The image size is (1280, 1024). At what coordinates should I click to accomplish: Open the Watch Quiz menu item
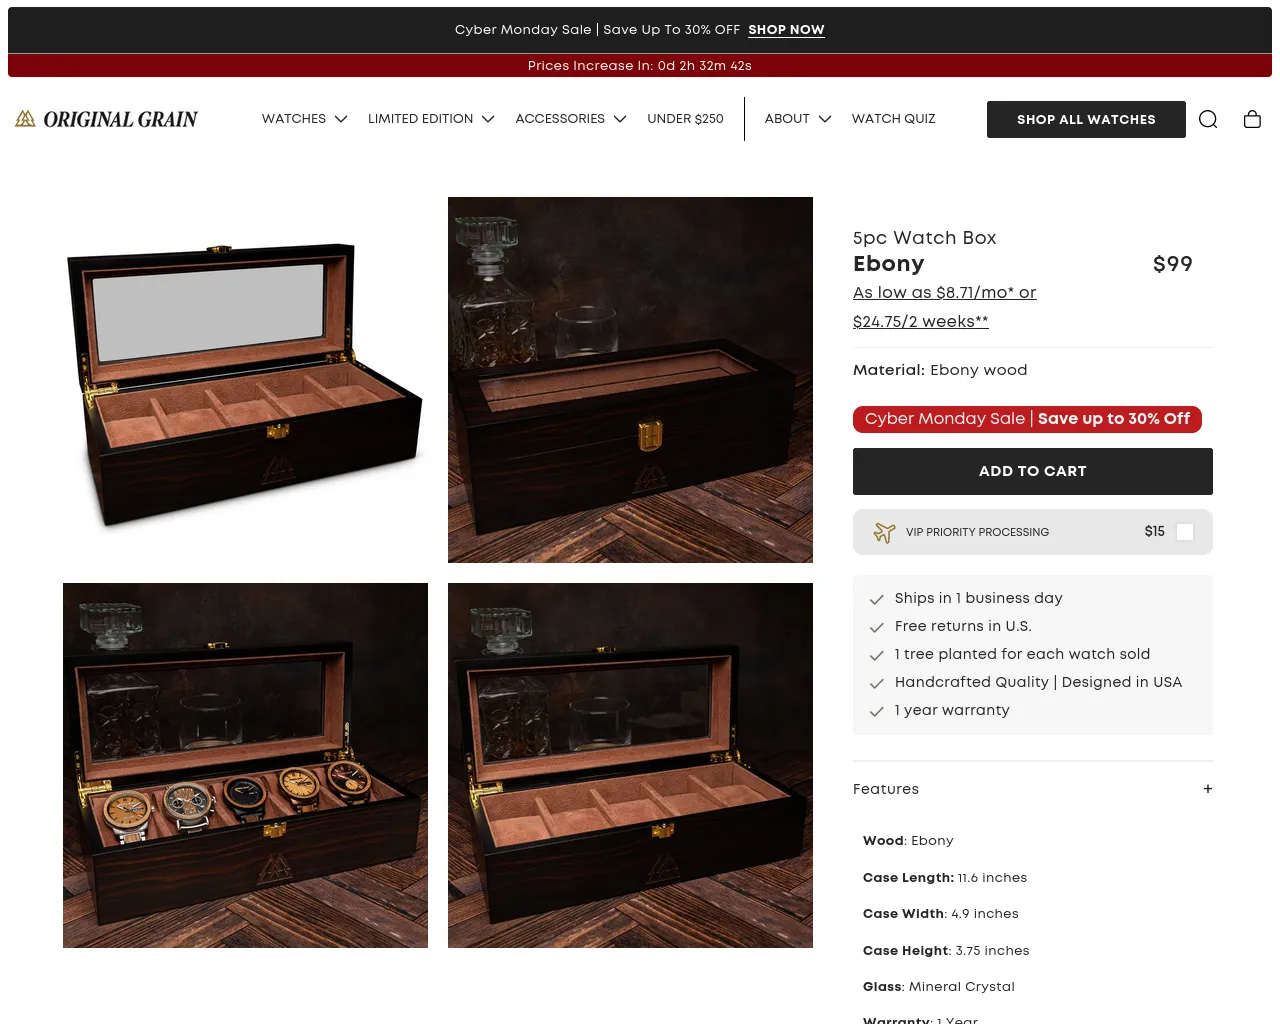(x=894, y=119)
